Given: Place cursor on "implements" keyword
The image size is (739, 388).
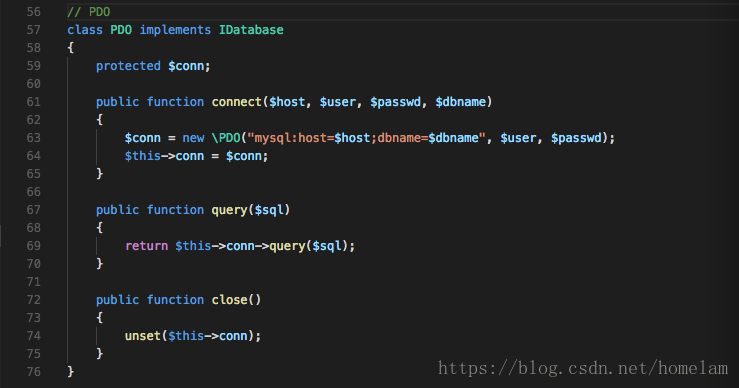Looking at the screenshot, I should (x=175, y=30).
